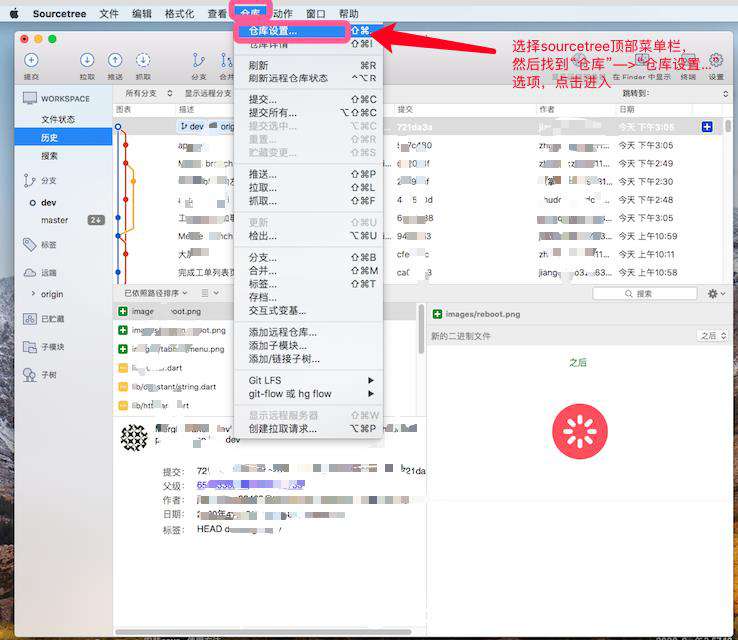Viewport: 738px width, 640px height.
Task: Click the commit list vertical scrollbar
Action: click(x=728, y=126)
